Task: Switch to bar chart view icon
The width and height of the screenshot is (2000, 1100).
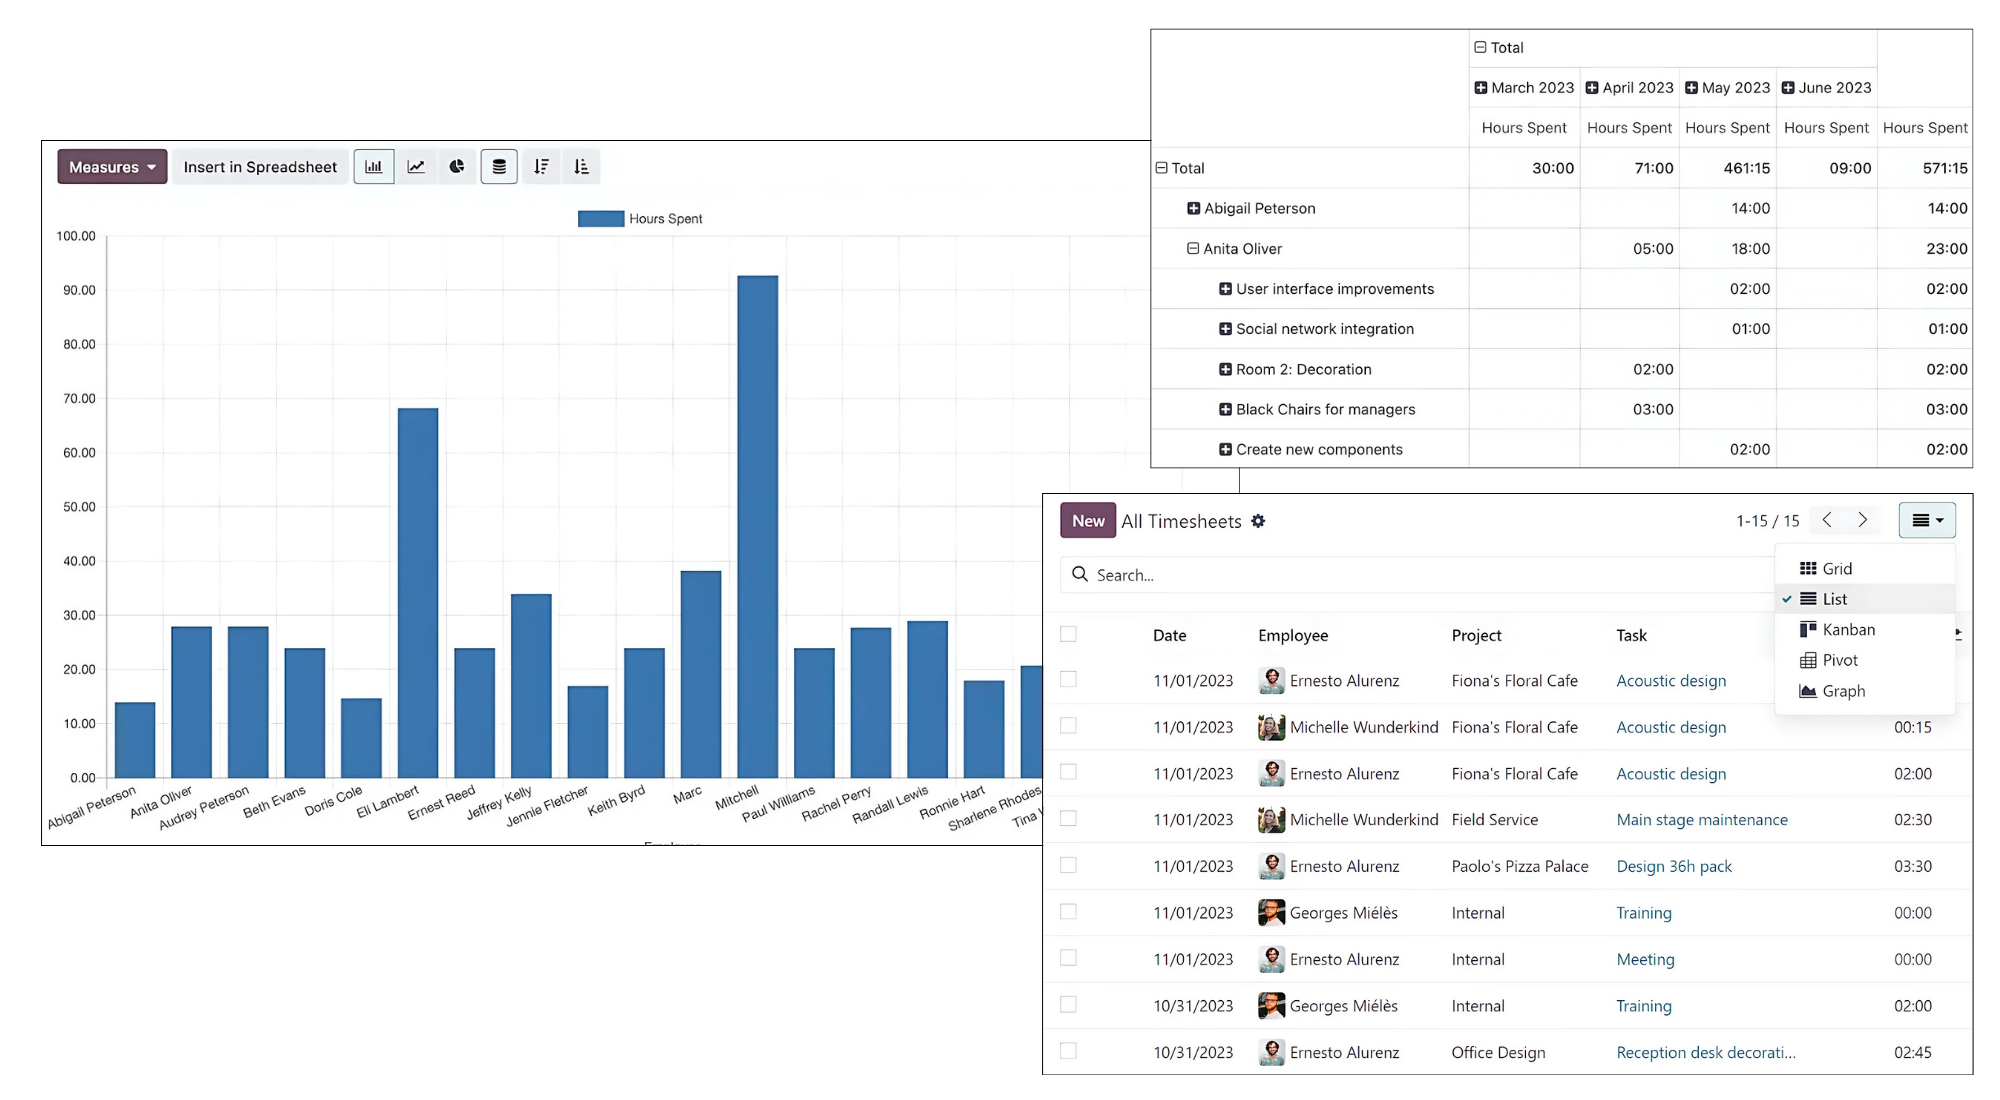Action: [x=373, y=167]
